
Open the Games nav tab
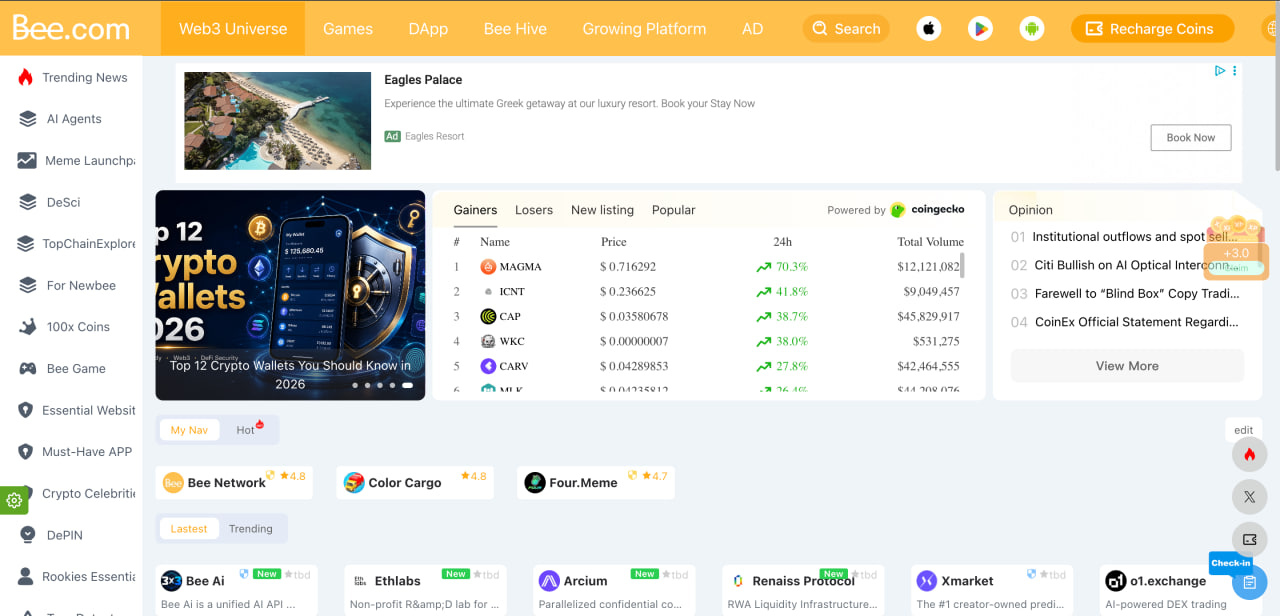348,29
